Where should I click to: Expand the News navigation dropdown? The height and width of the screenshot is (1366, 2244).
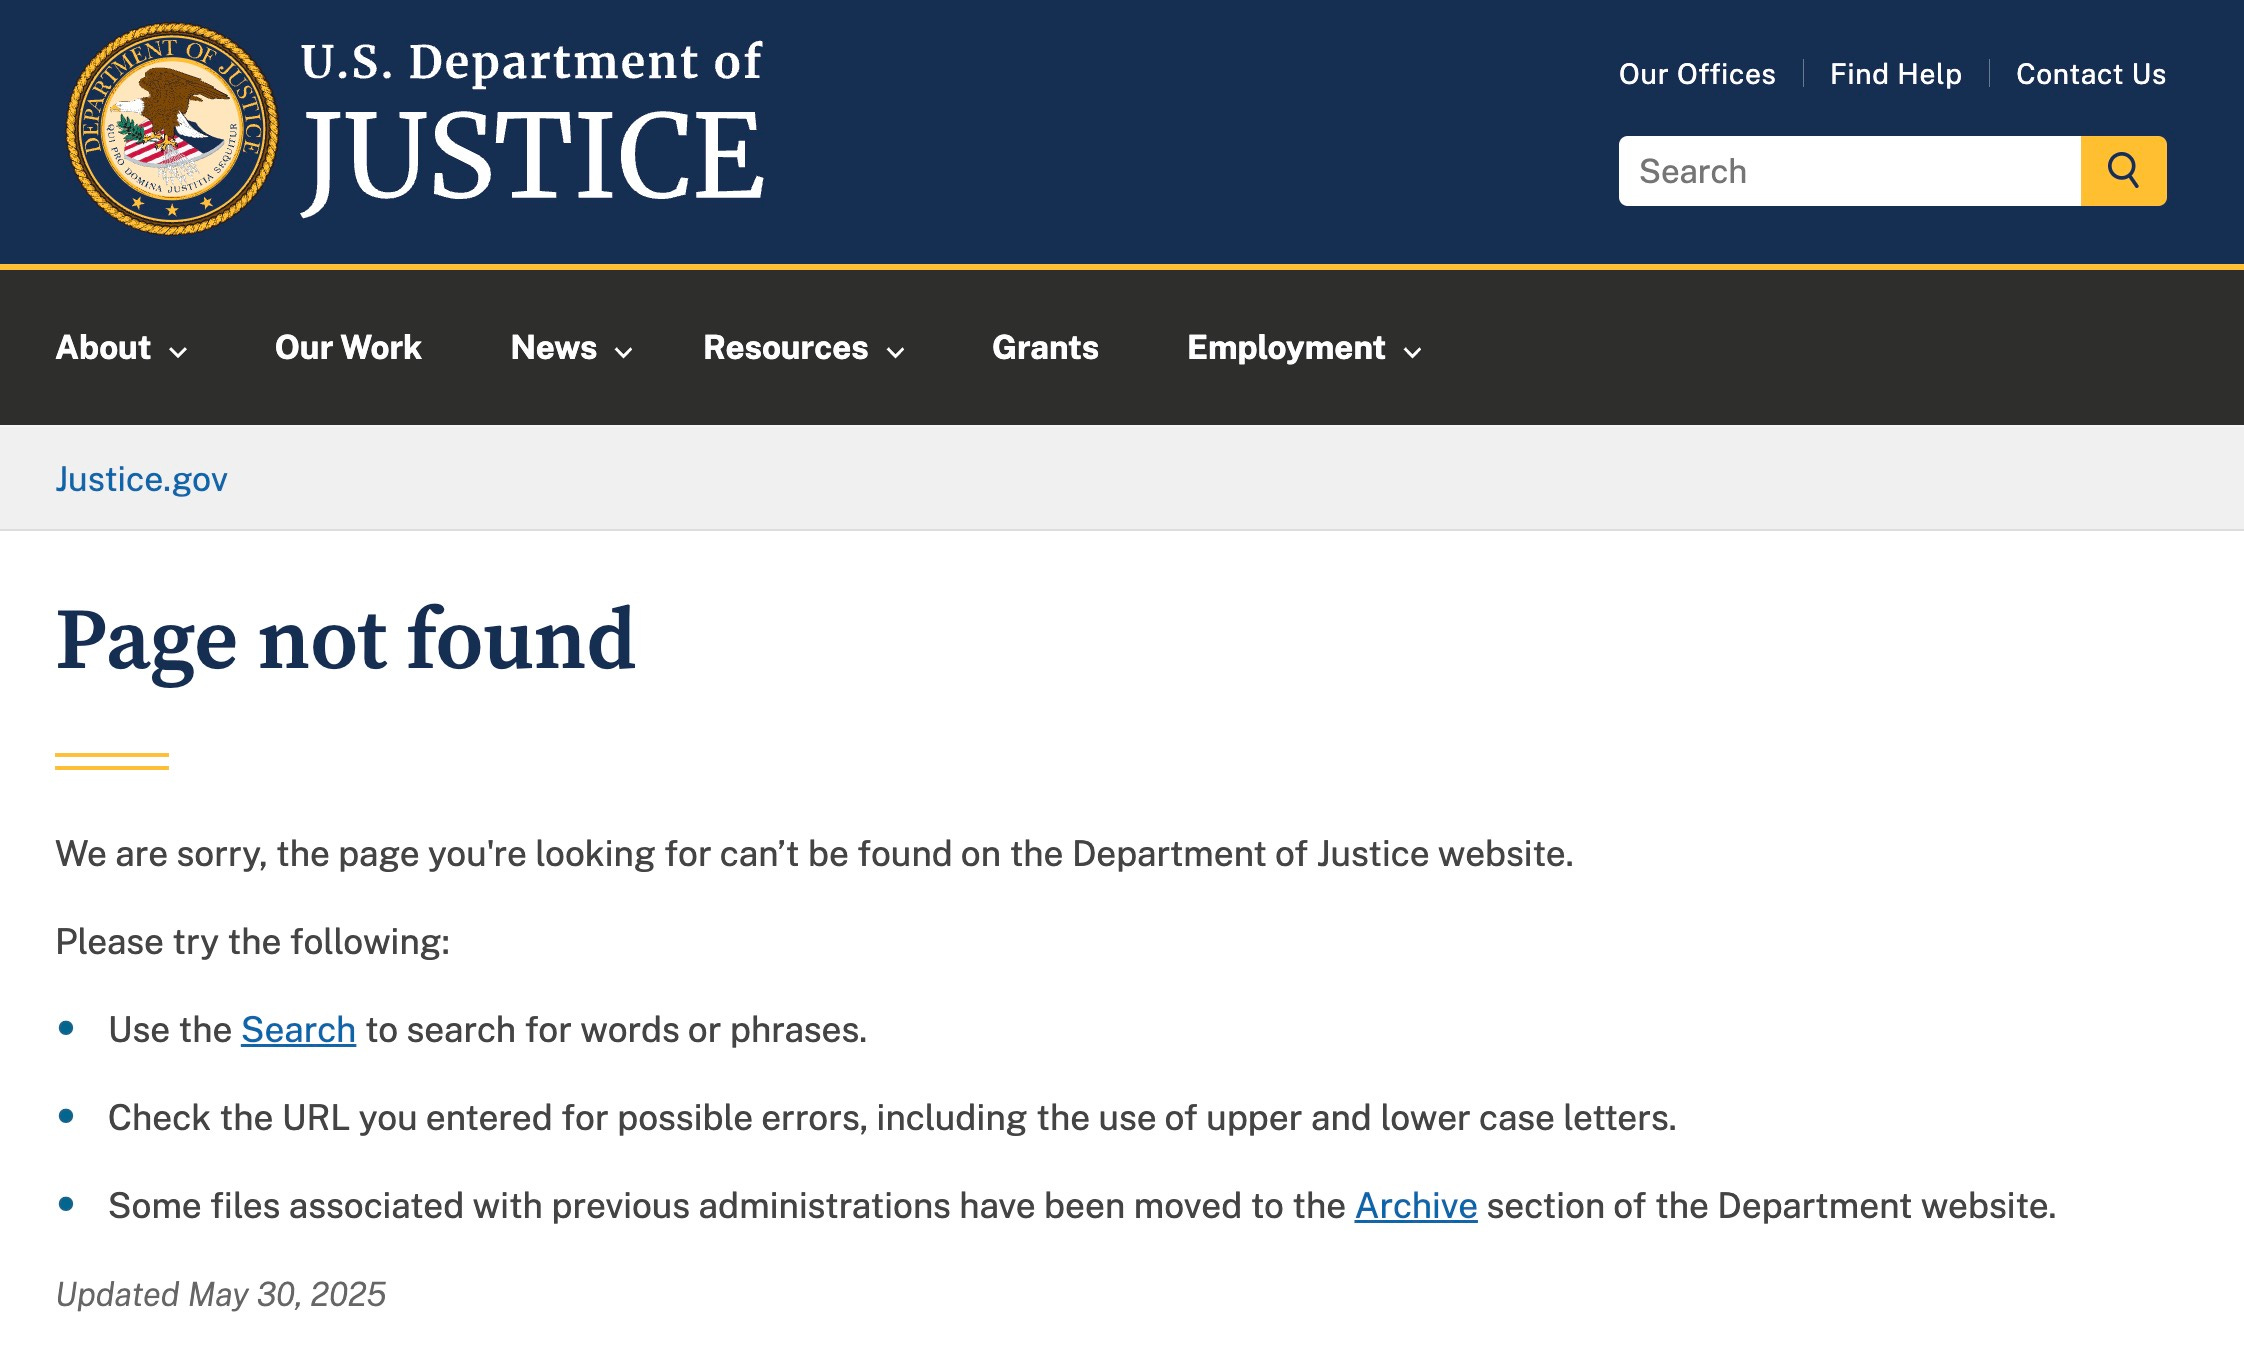(569, 348)
